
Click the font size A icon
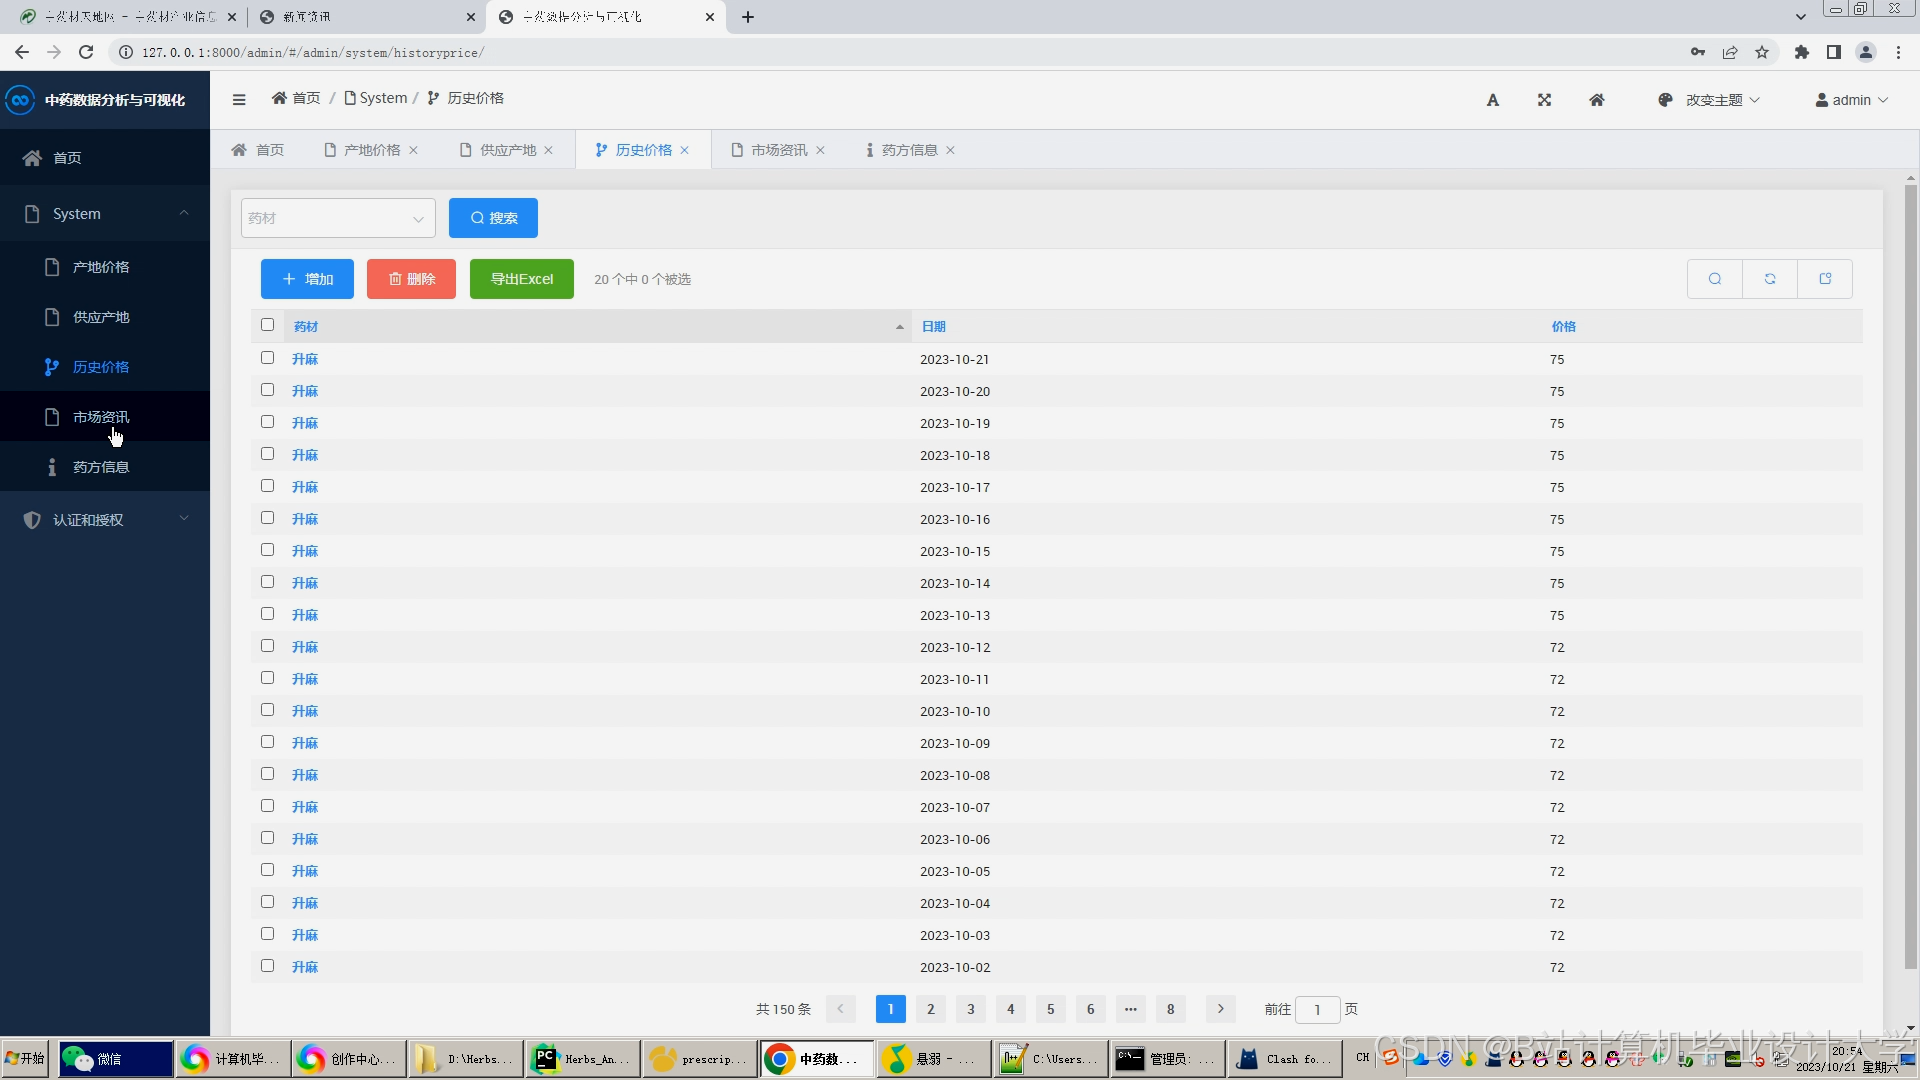[1492, 100]
